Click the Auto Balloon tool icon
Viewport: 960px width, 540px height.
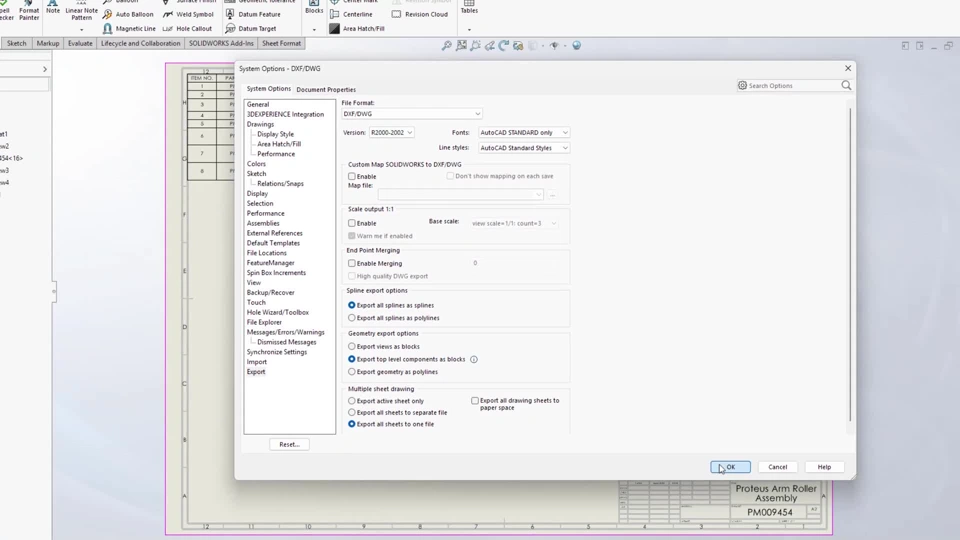click(x=108, y=14)
